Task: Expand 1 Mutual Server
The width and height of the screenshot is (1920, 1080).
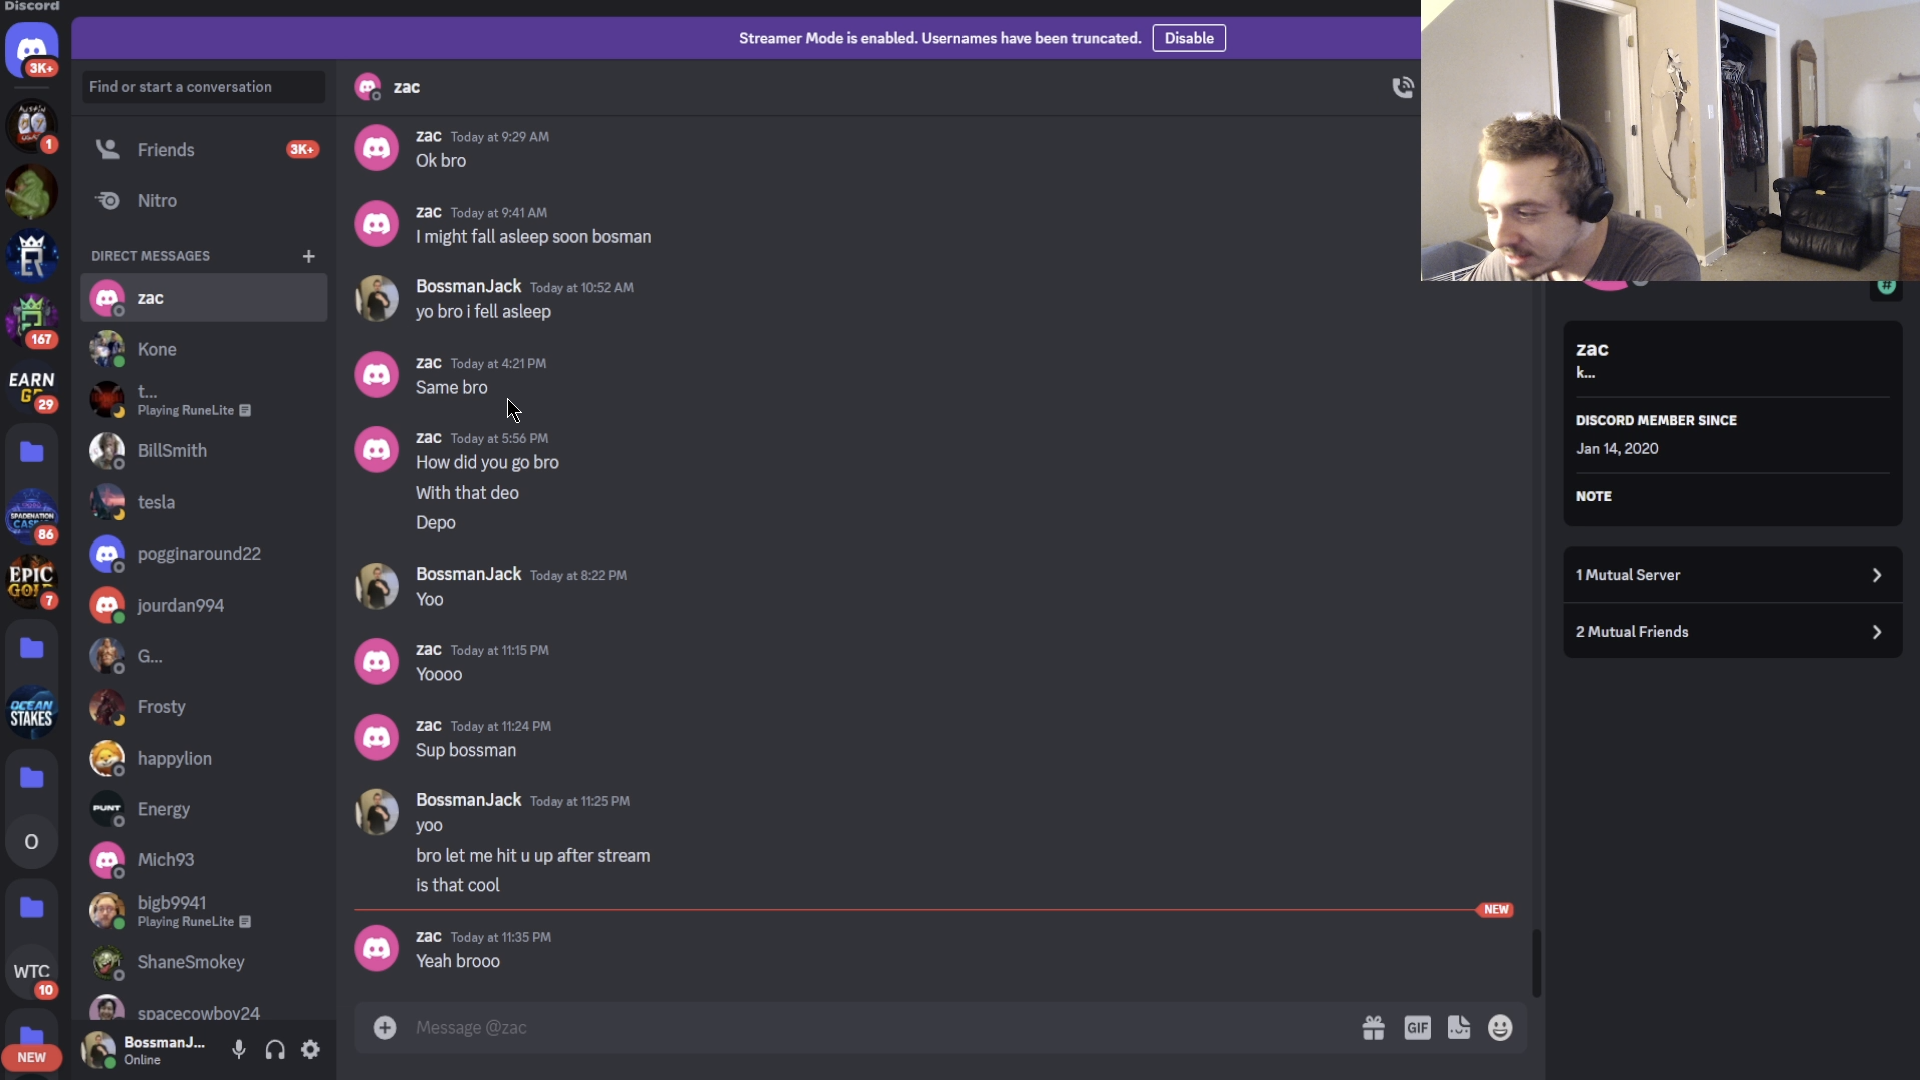Action: (x=1732, y=575)
